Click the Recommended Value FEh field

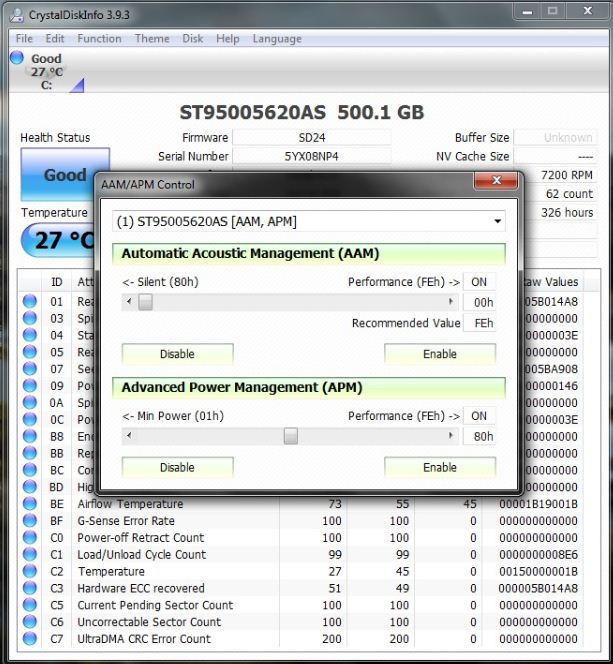pos(479,323)
